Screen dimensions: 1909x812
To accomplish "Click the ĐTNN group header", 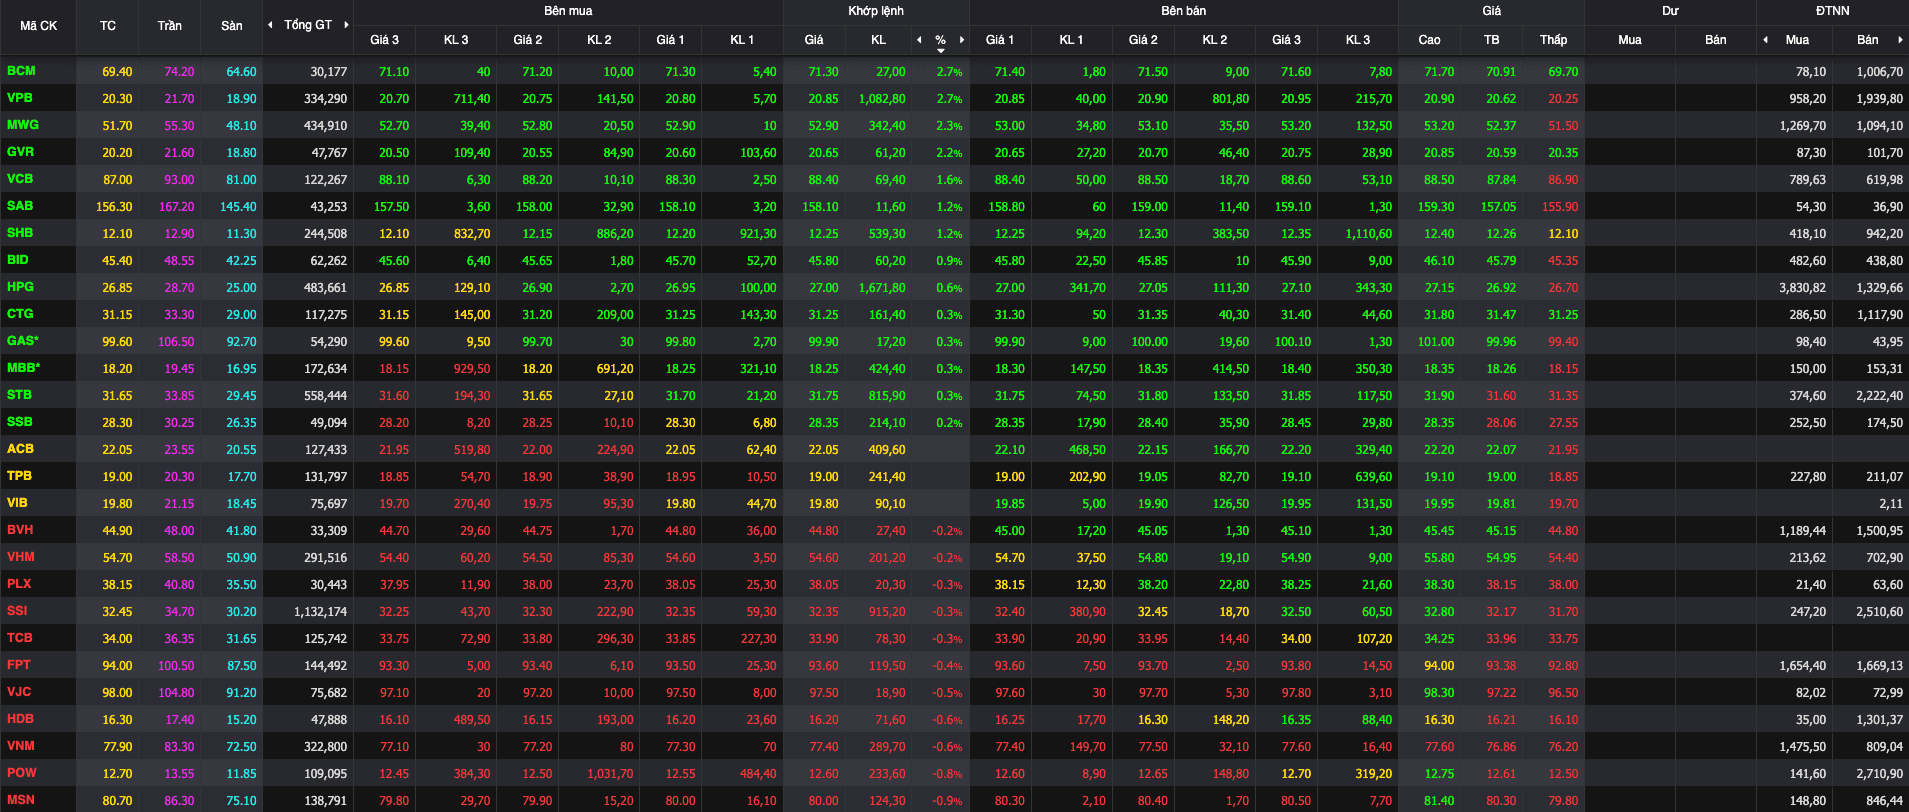I will (1833, 11).
